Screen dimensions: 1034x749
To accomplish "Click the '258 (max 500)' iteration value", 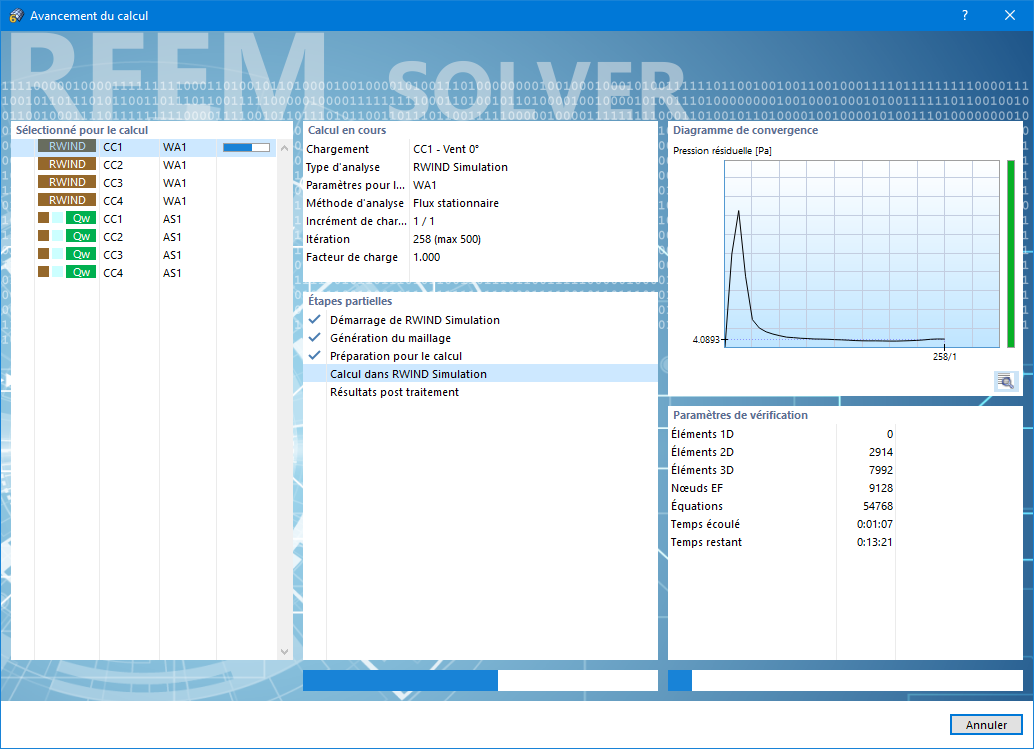I will 447,239.
